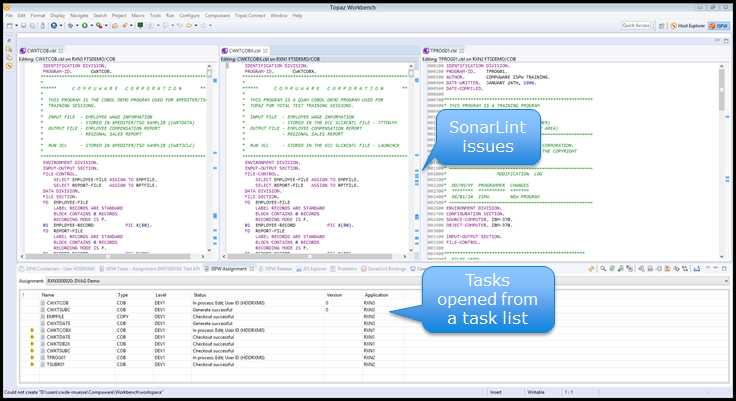Screen dimensions: 736x401
Task: Click the warning marker beside CWKTCOBX
Action: 32,330
